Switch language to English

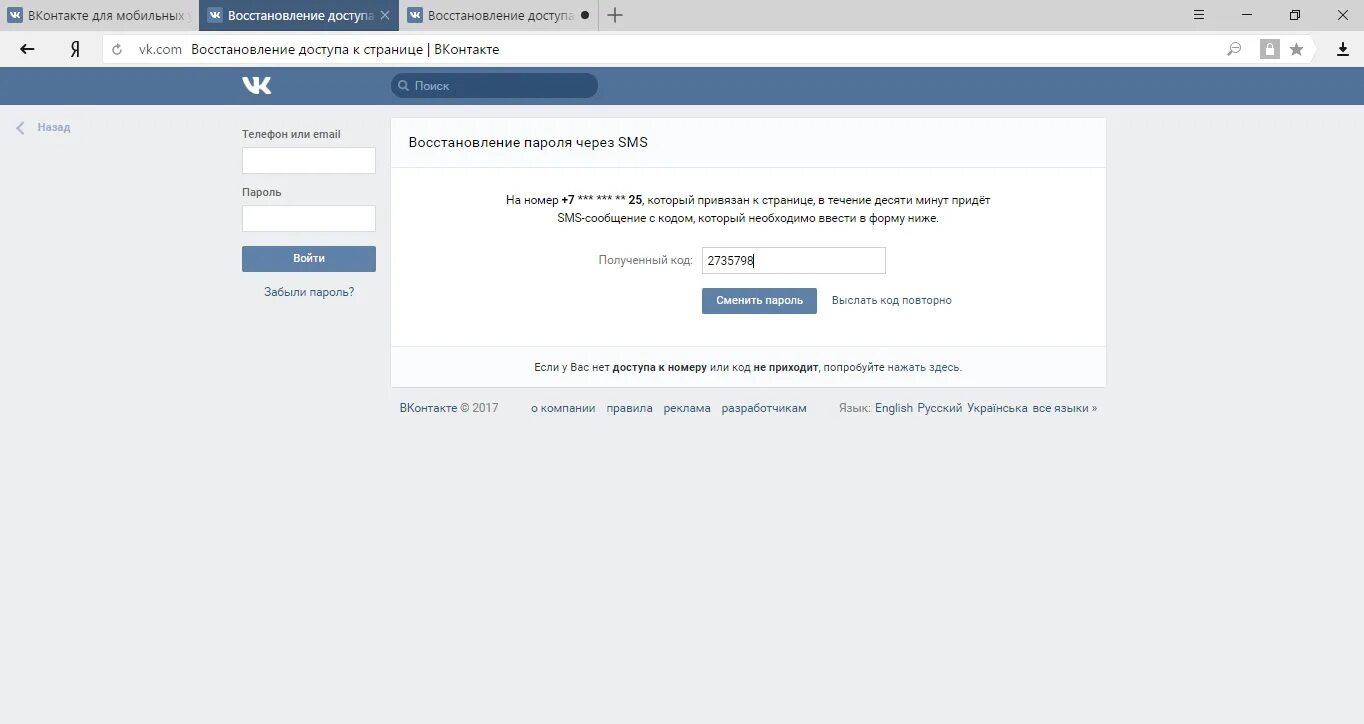point(894,408)
